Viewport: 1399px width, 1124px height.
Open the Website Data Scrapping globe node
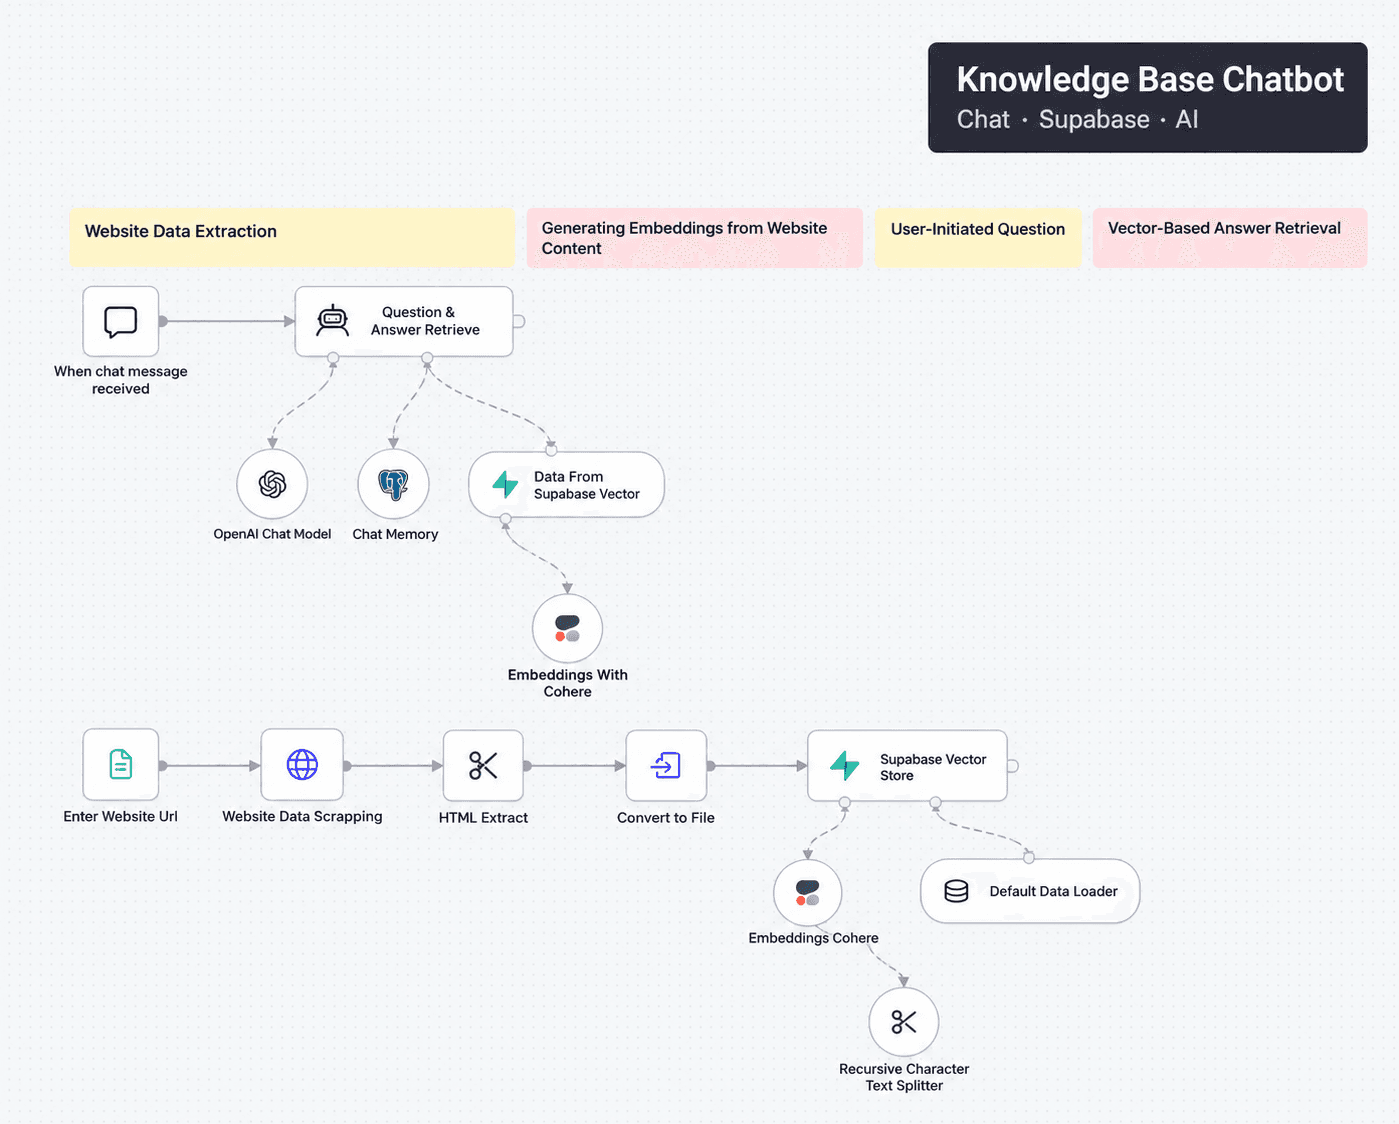[302, 765]
